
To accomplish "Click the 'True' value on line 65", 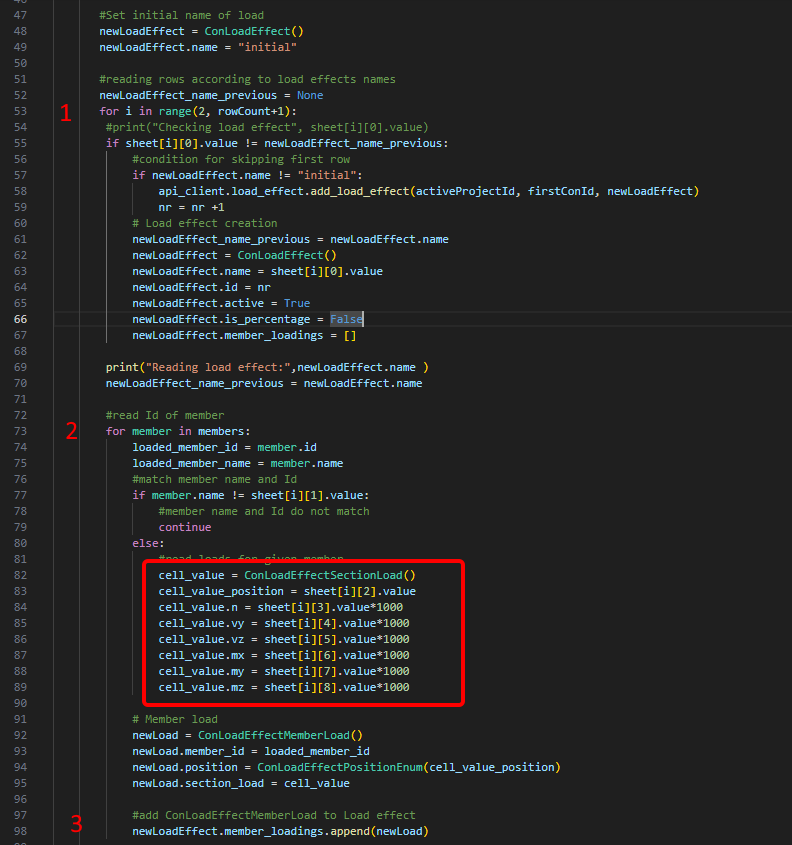I will click(x=296, y=303).
